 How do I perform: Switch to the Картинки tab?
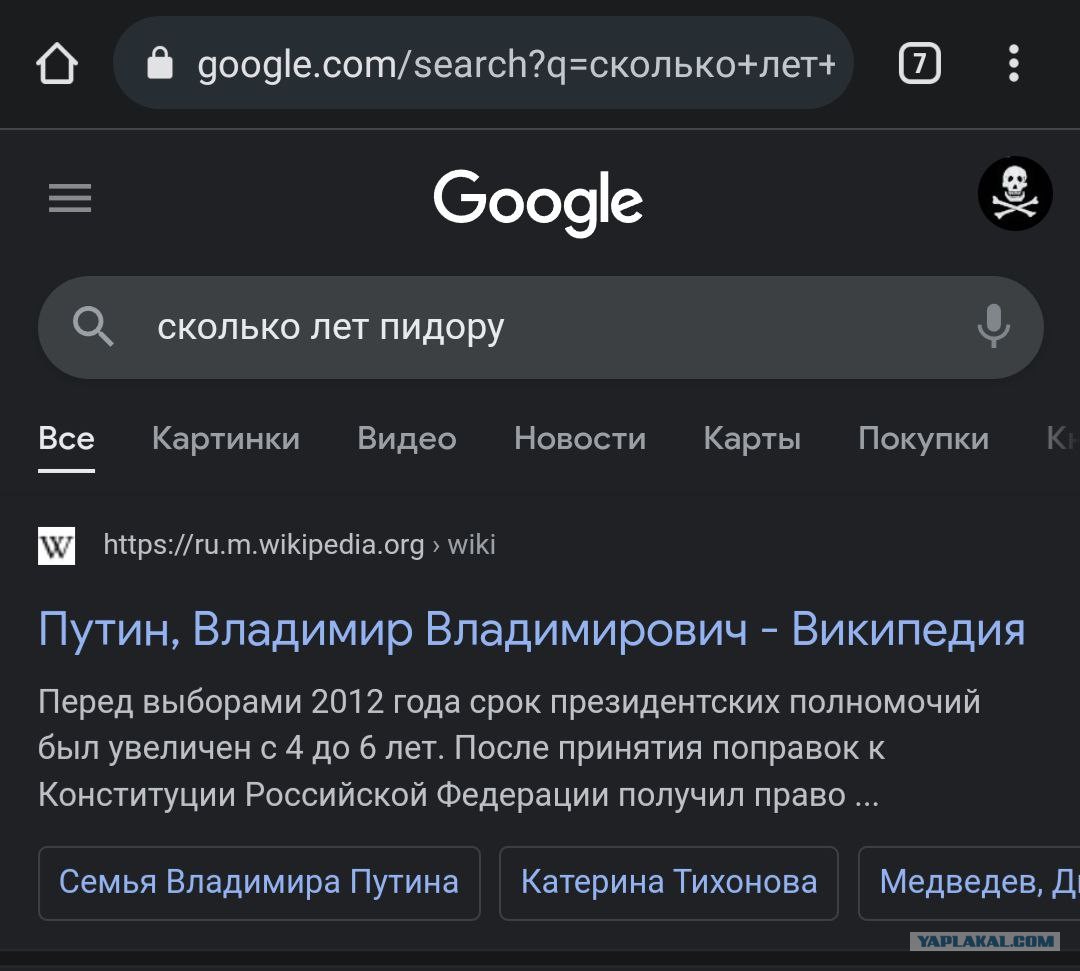click(226, 439)
